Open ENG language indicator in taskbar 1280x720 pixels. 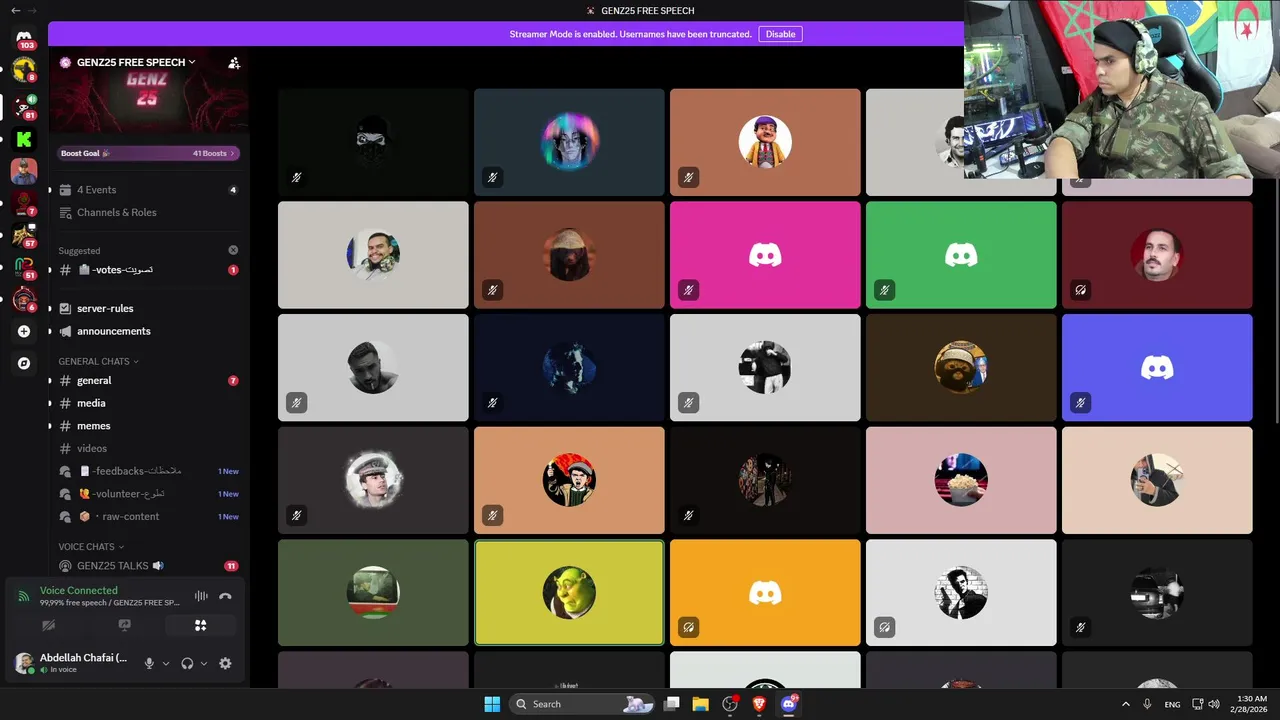[1172, 704]
